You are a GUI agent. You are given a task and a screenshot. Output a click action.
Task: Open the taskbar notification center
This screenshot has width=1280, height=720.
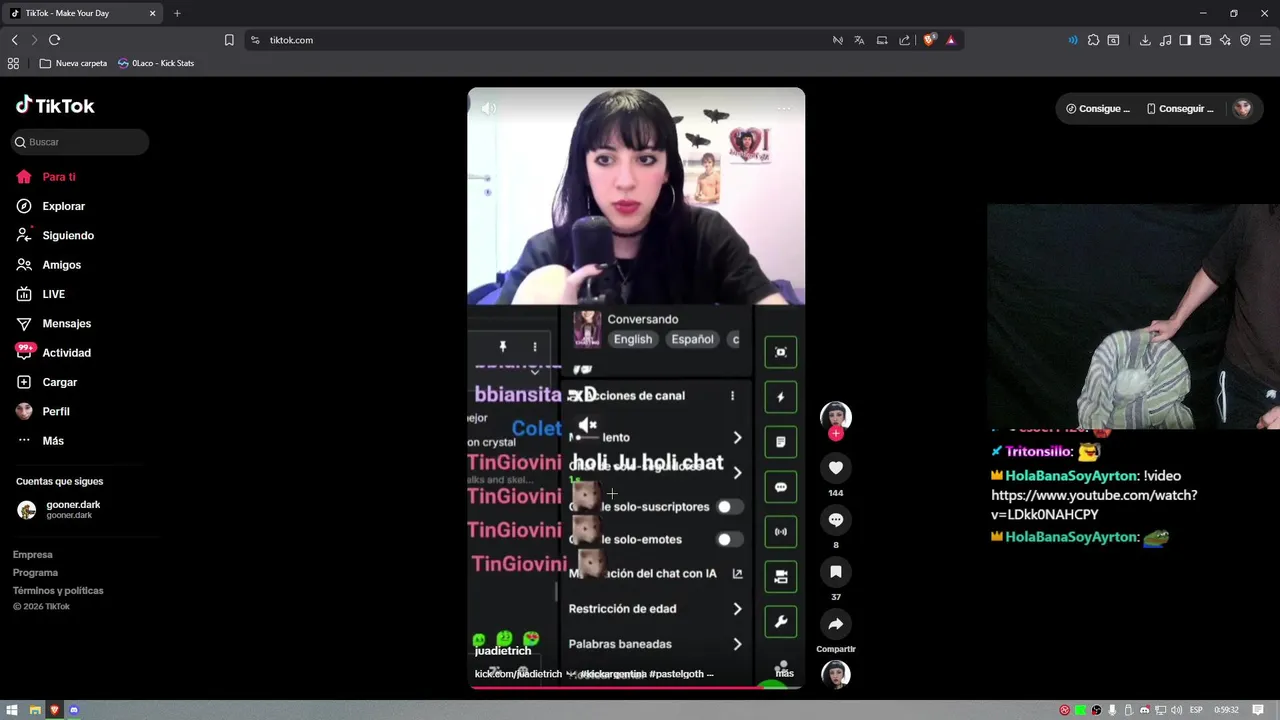[x=1258, y=710]
